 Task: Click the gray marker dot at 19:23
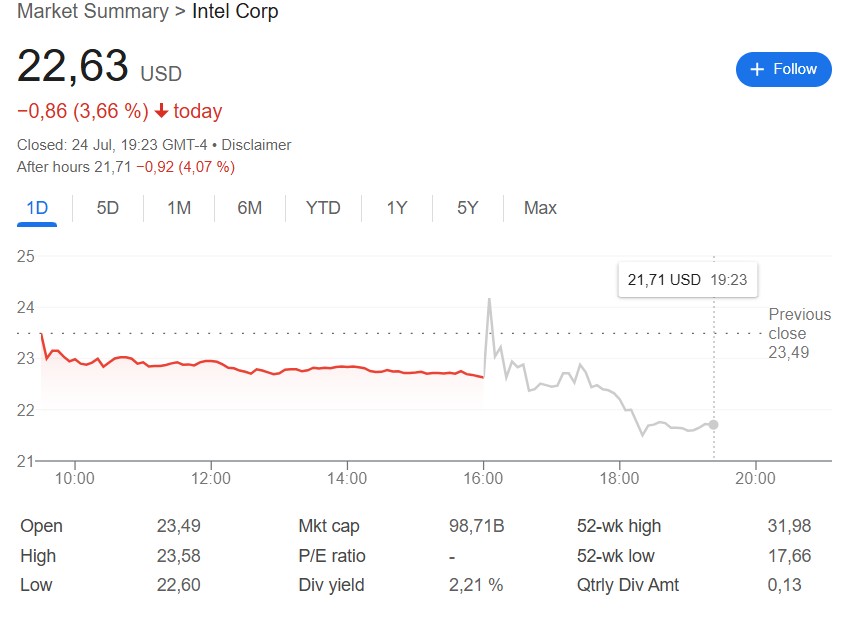click(x=713, y=424)
